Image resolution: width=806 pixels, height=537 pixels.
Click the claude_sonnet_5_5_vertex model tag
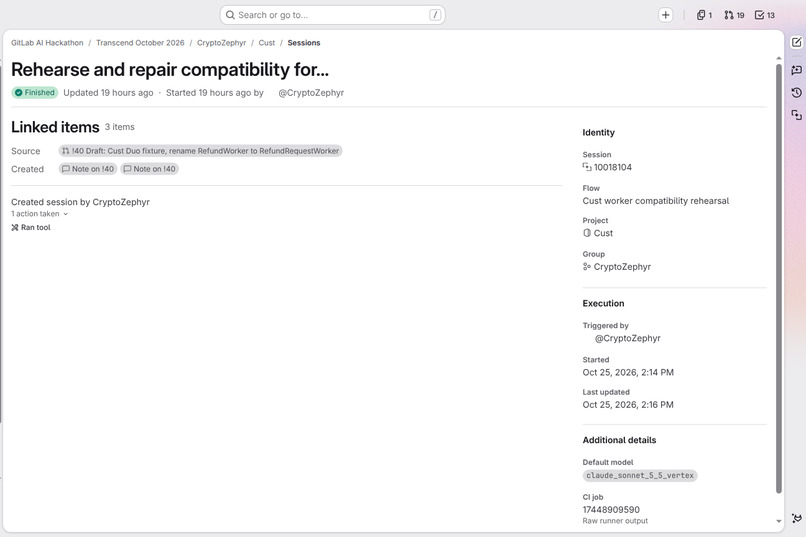[x=640, y=475]
